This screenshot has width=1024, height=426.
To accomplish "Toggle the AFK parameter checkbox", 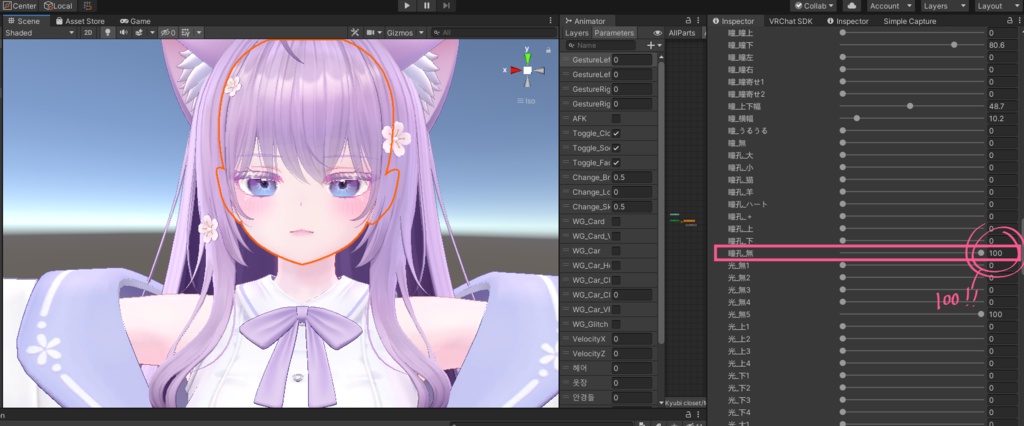I will pos(616,119).
